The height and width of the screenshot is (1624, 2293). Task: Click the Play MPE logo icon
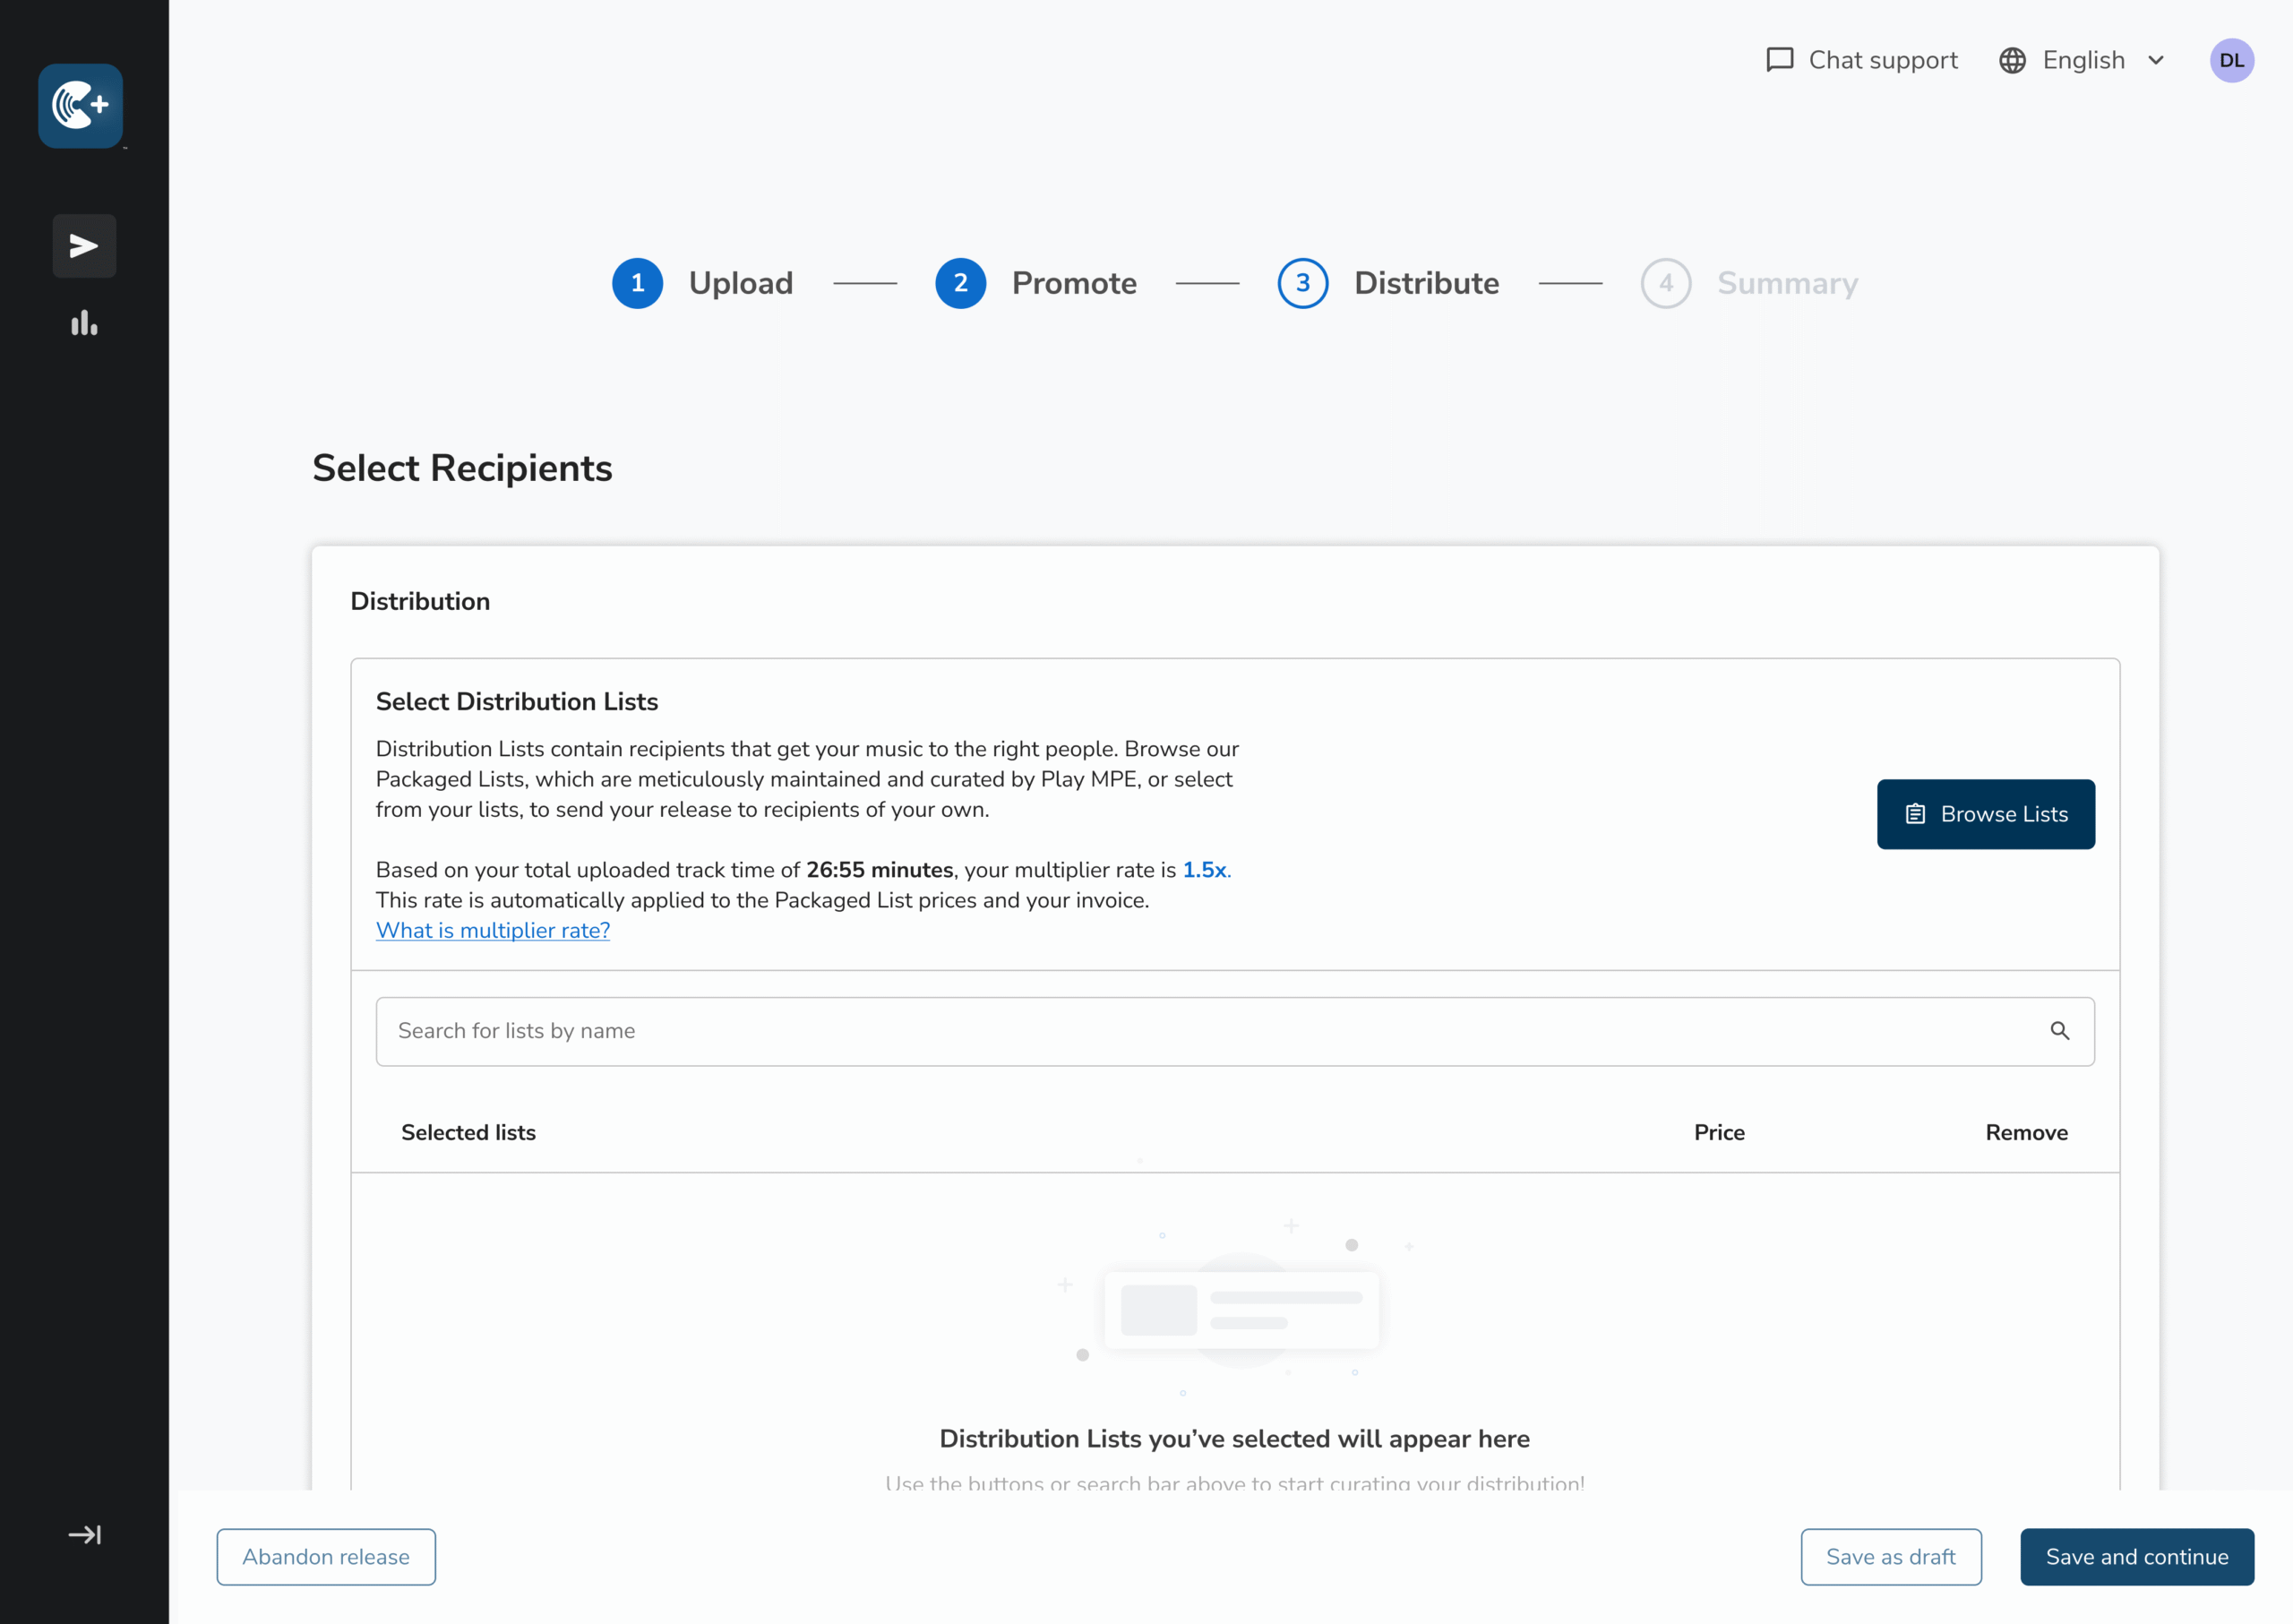[x=81, y=106]
